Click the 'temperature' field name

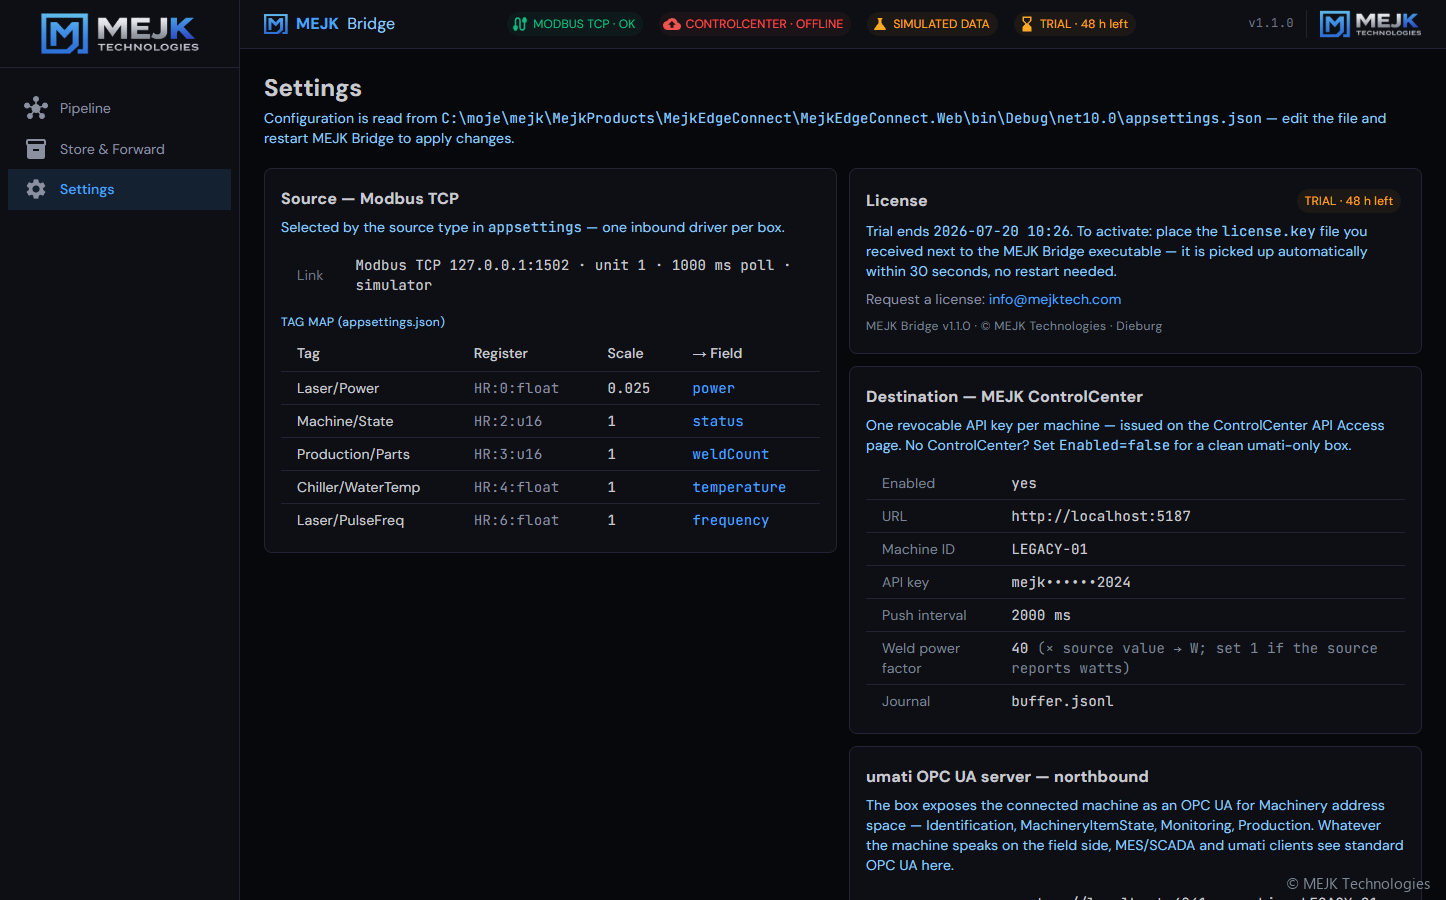(739, 487)
